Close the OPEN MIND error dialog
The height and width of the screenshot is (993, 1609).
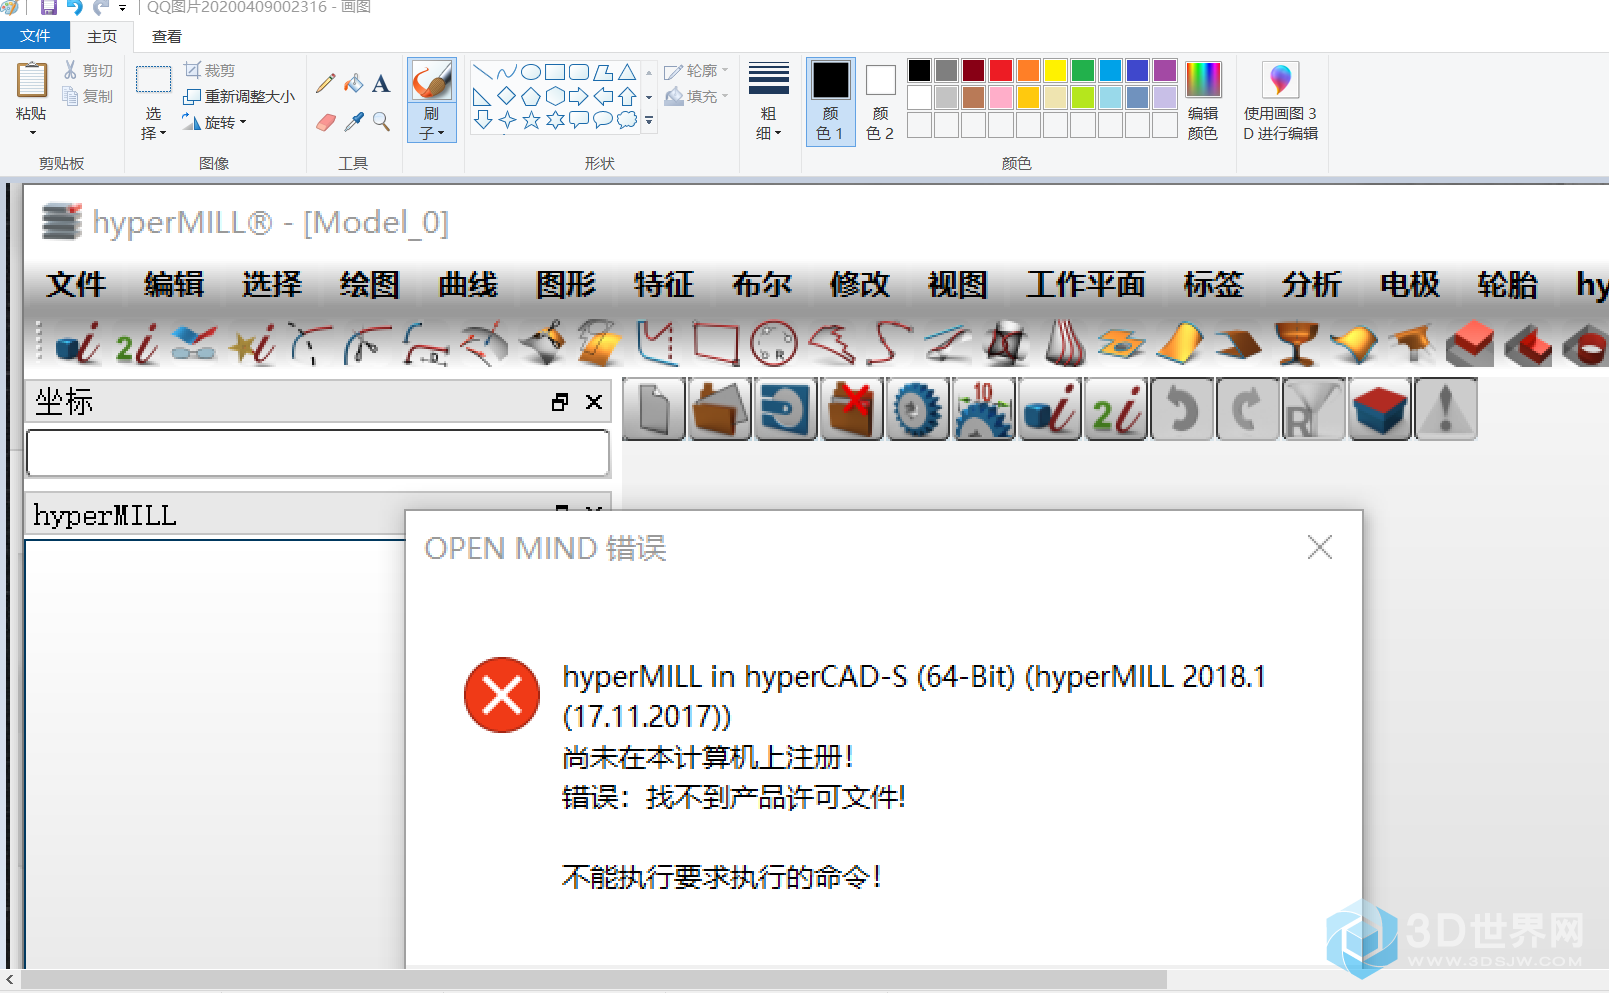coord(1320,547)
